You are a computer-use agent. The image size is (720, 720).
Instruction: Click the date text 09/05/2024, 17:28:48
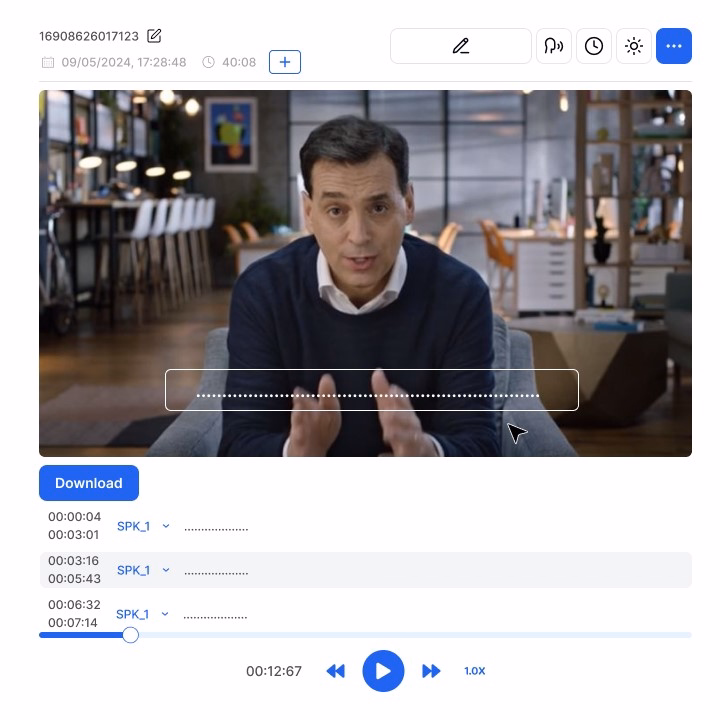[x=124, y=62]
